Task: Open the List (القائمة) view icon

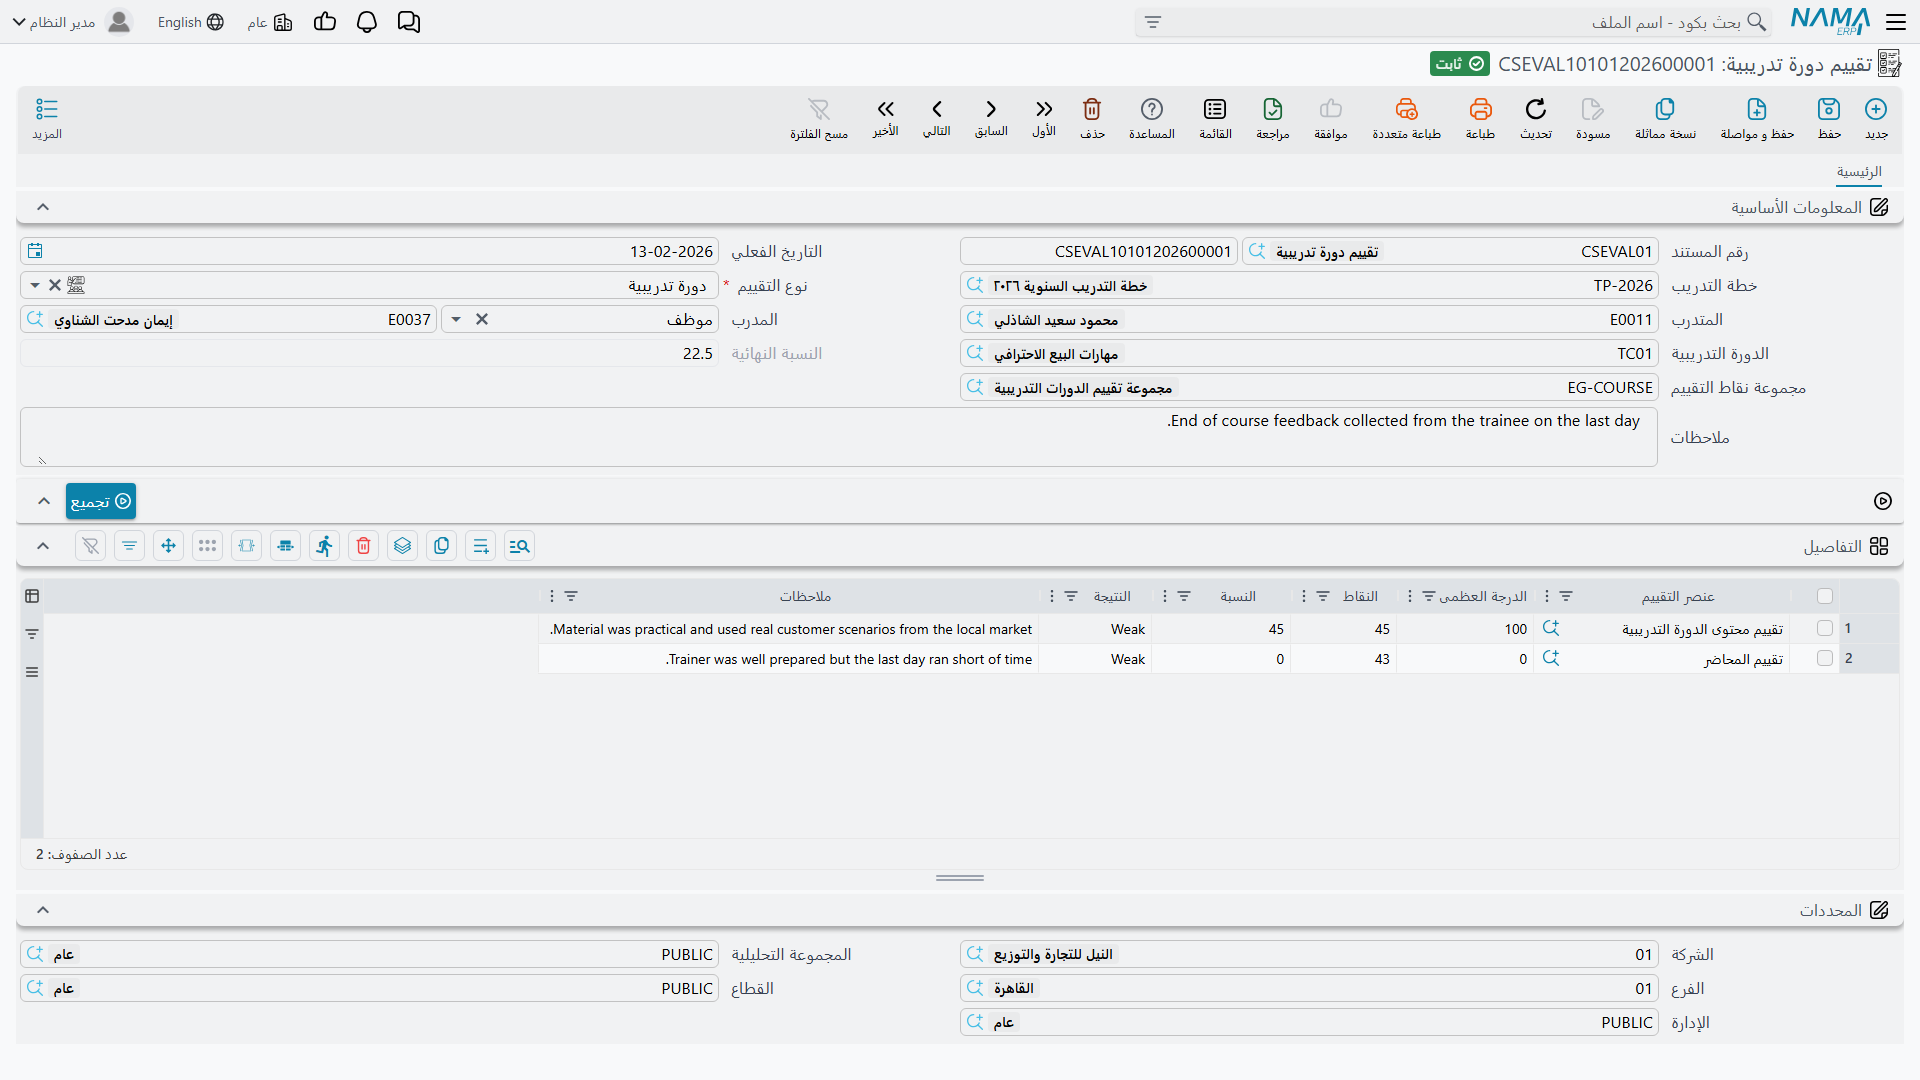Action: click(x=1215, y=109)
